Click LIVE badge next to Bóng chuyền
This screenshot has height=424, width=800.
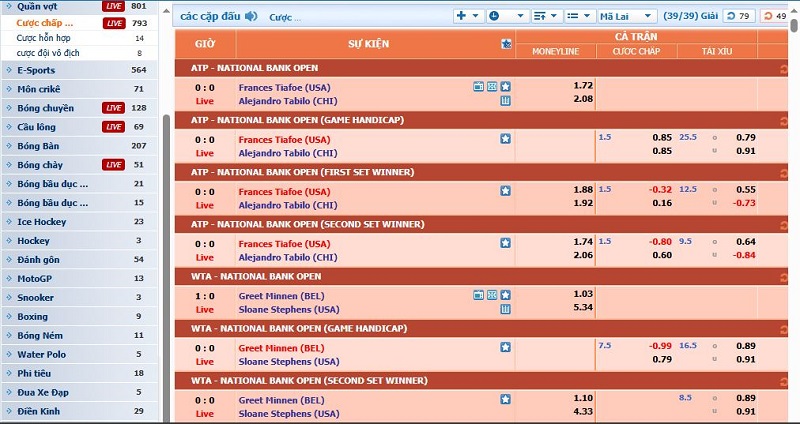(x=113, y=108)
